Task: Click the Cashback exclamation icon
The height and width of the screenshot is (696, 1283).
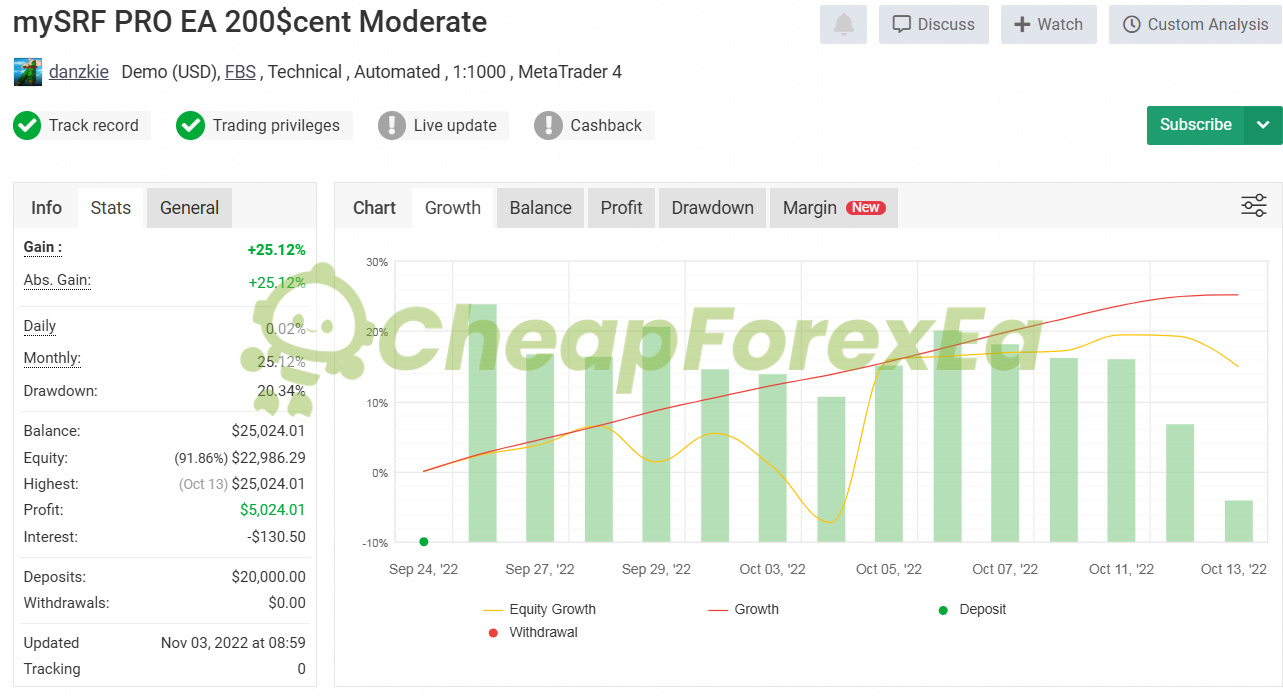Action: (x=548, y=126)
